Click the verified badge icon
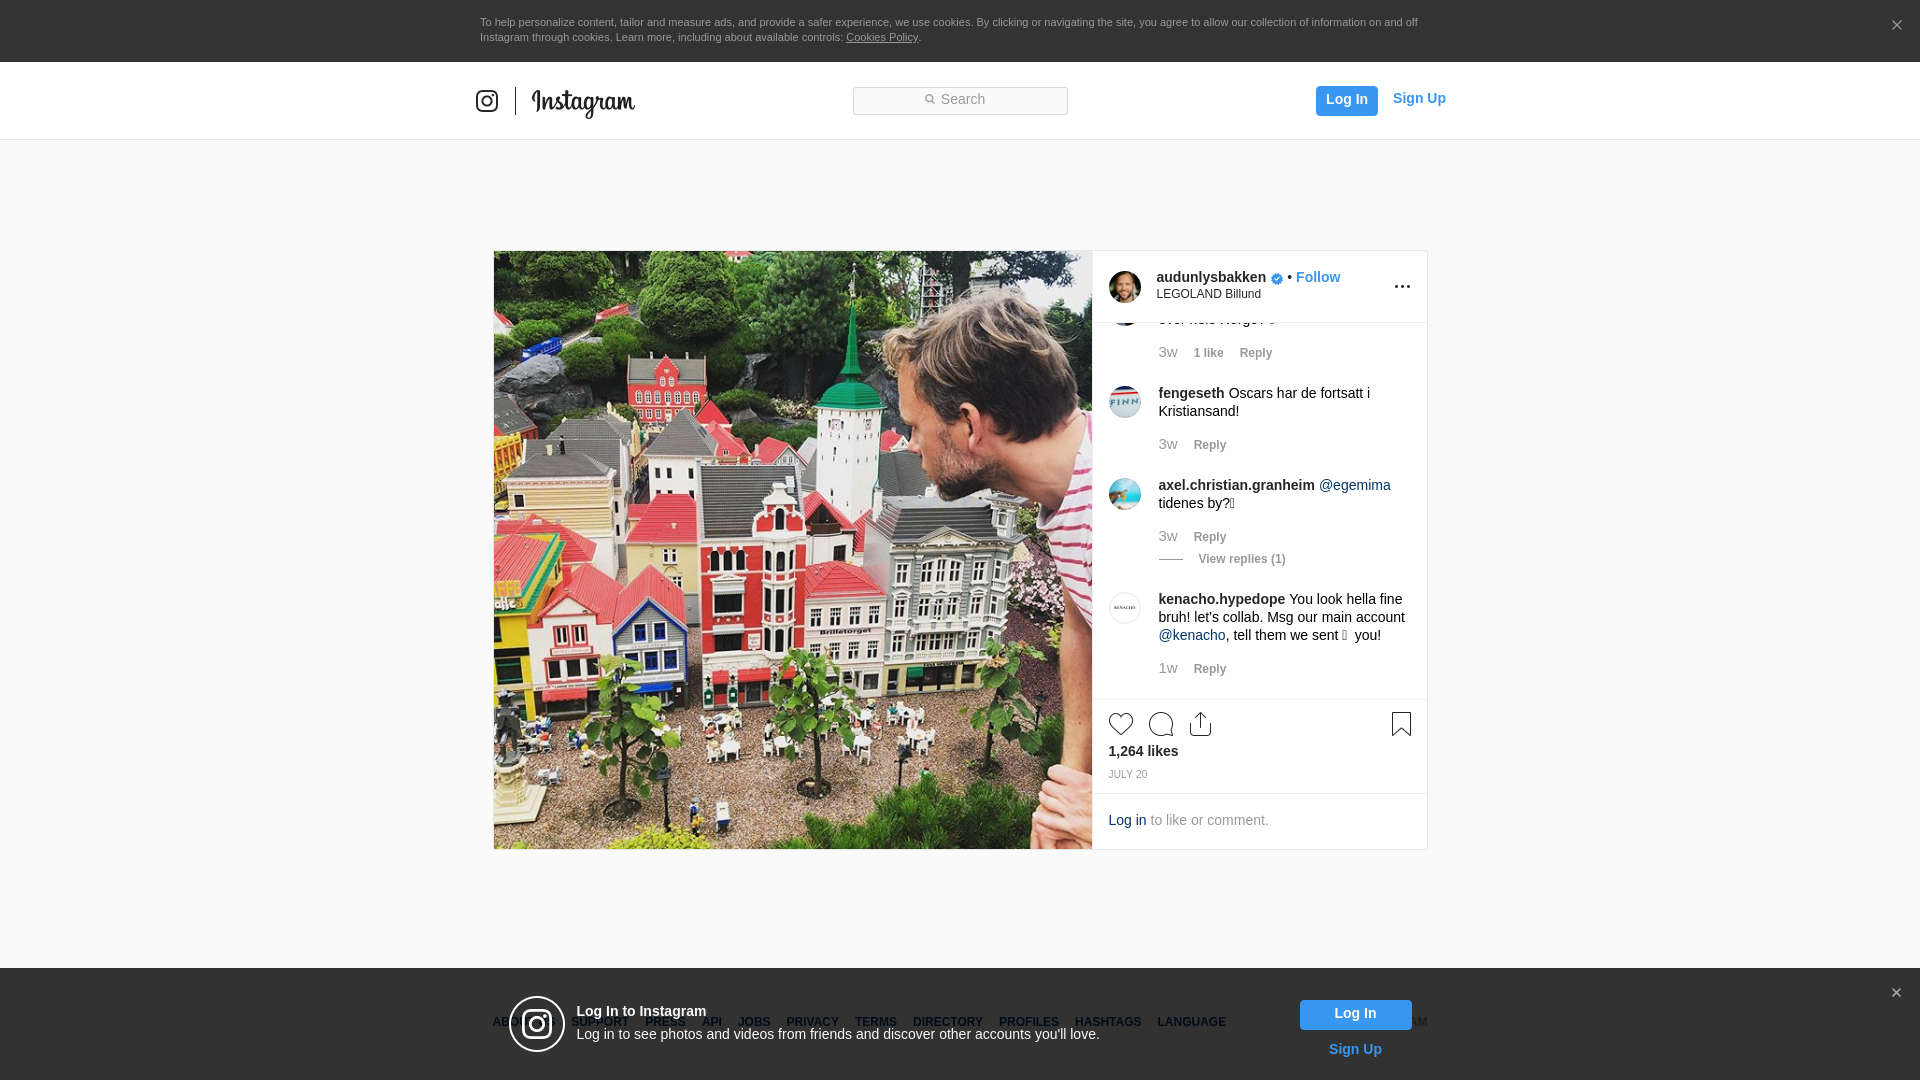This screenshot has height=1080, width=1920. click(x=1277, y=279)
